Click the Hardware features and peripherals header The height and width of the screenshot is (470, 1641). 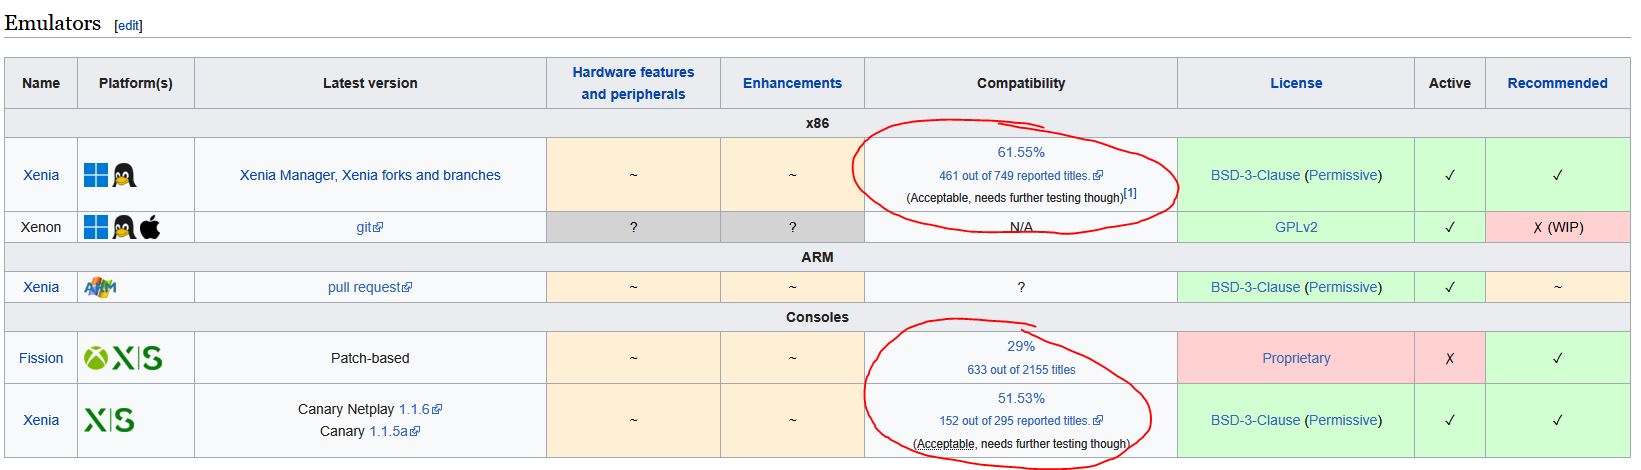click(633, 83)
